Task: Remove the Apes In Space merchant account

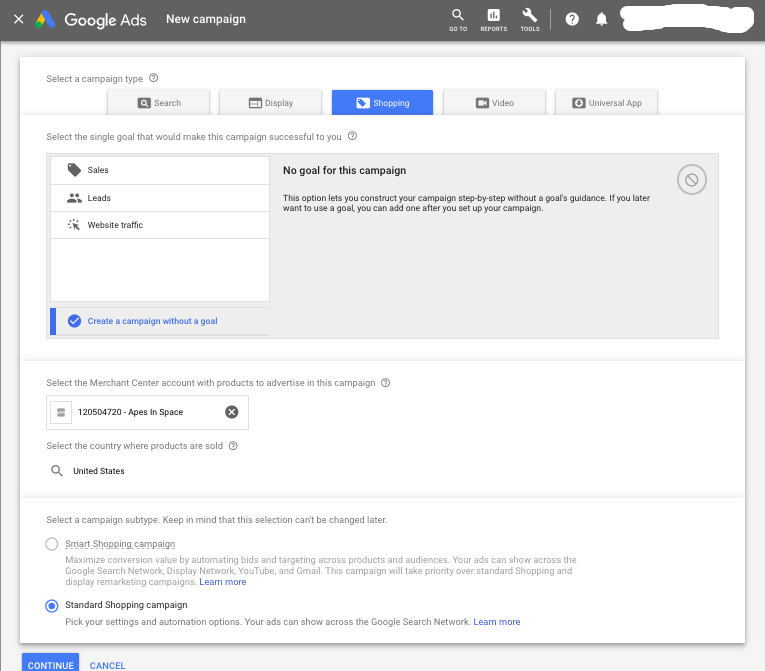Action: [x=231, y=412]
